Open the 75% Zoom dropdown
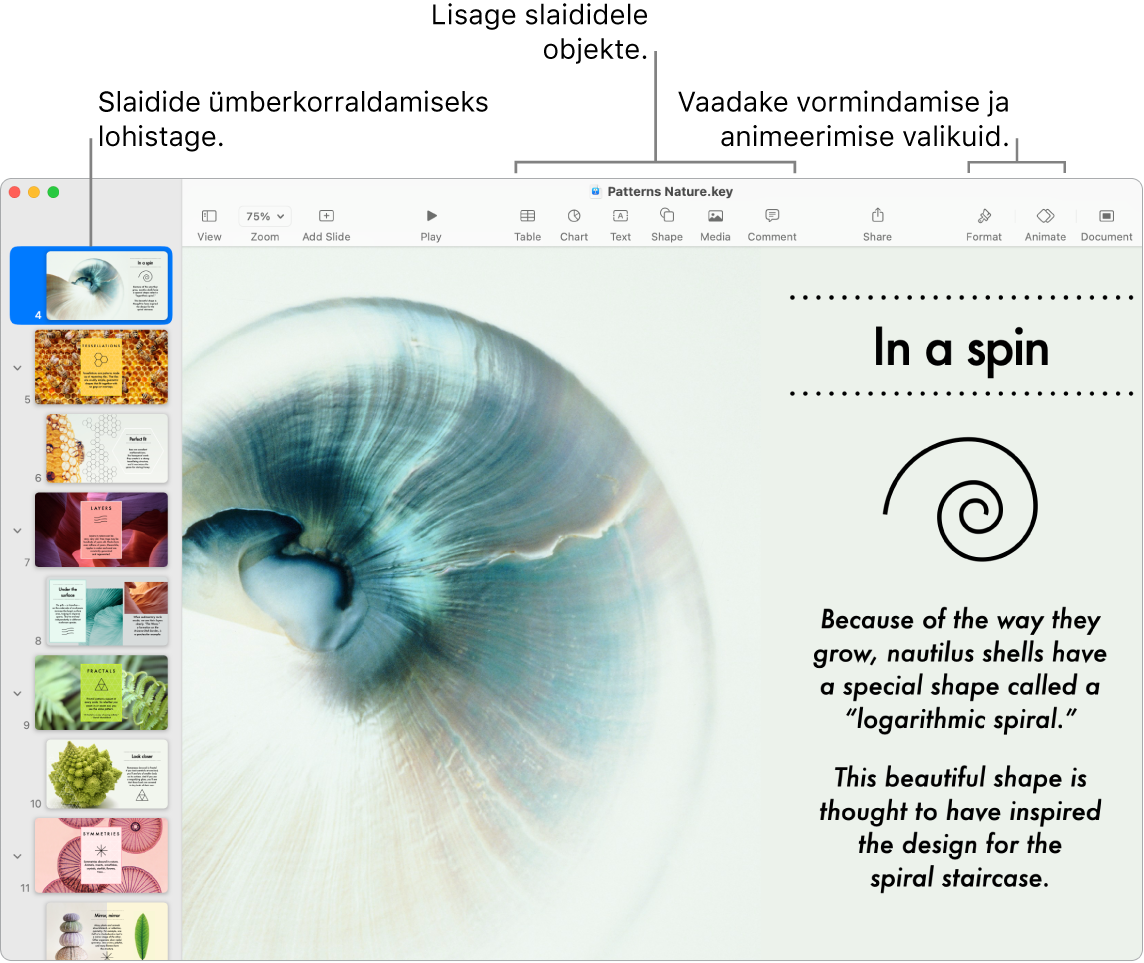 [265, 216]
